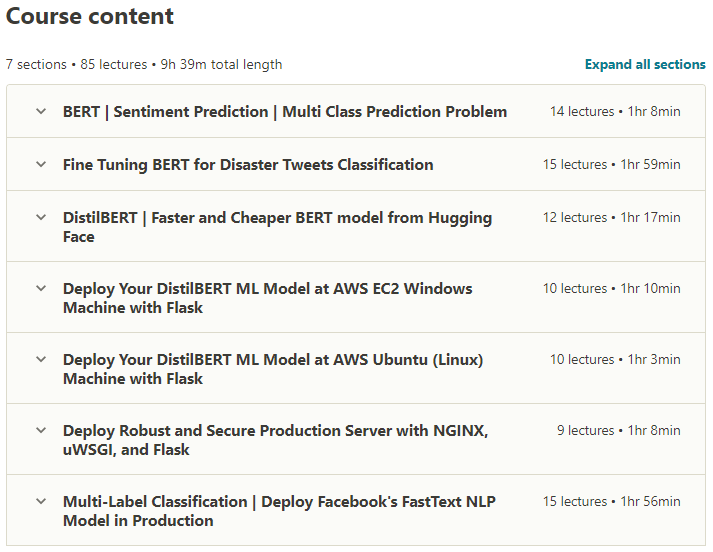Image resolution: width=713 pixels, height=552 pixels.
Task: Click chevron beside BERT Sentiment Prediction section
Action: [x=41, y=111]
